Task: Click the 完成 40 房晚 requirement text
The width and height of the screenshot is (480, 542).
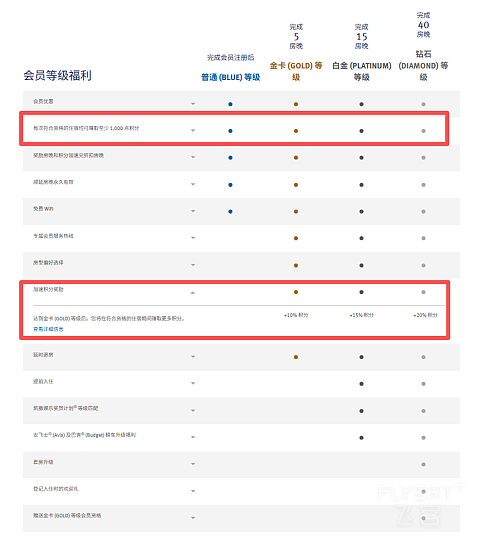Action: [423, 25]
